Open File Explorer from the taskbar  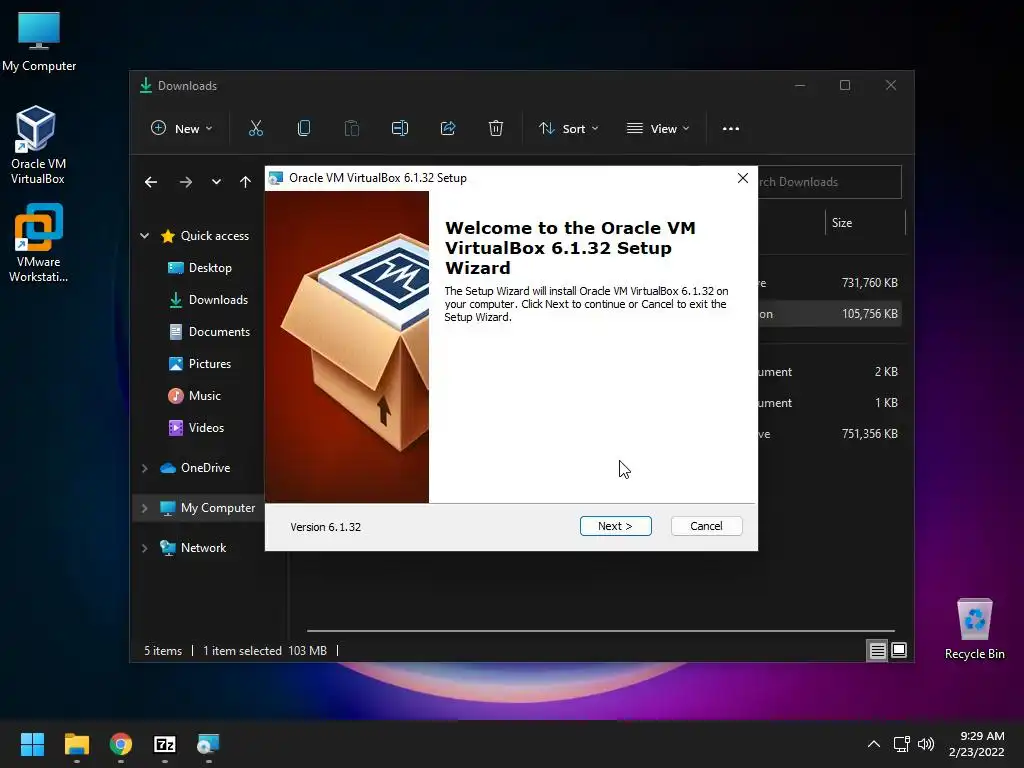coord(76,744)
